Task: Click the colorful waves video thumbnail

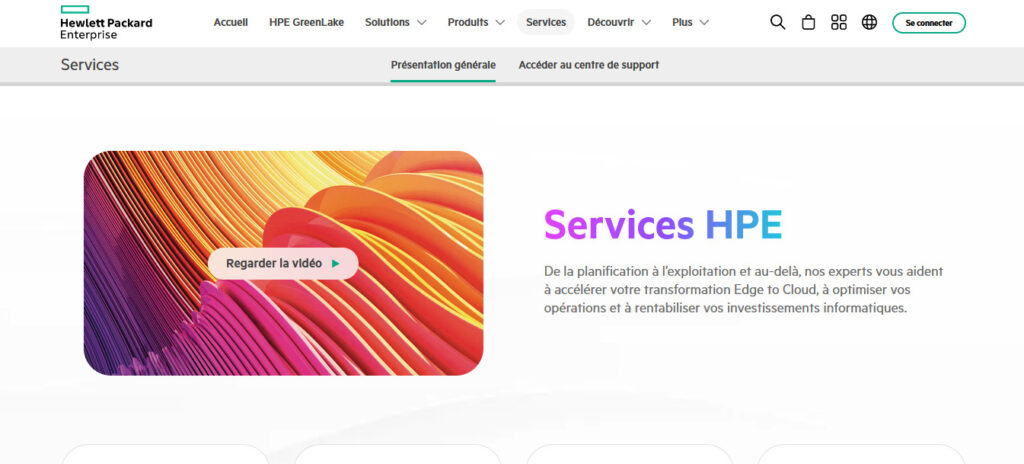Action: coord(283,263)
